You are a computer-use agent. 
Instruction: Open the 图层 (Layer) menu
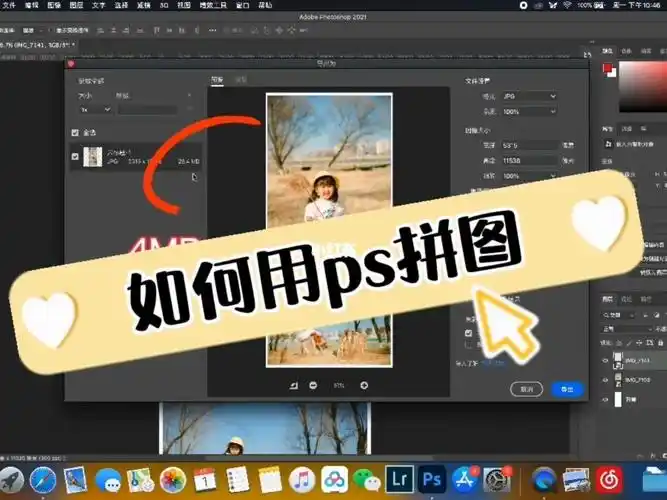pyautogui.click(x=76, y=6)
